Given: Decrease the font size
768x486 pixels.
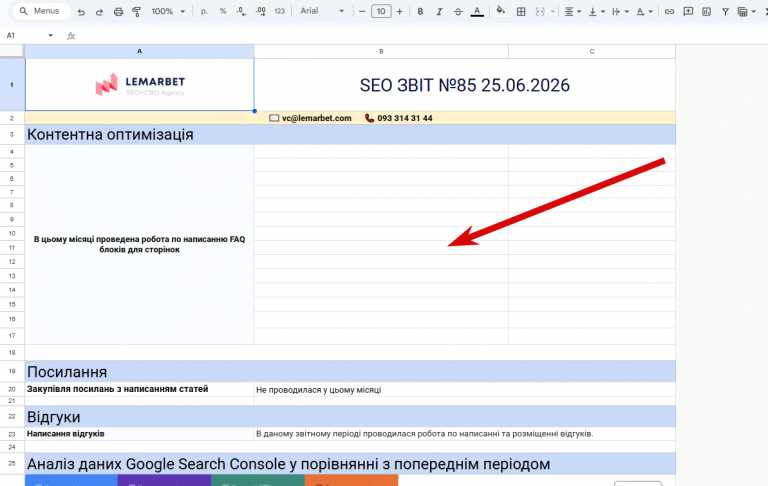Looking at the screenshot, I should pos(362,11).
